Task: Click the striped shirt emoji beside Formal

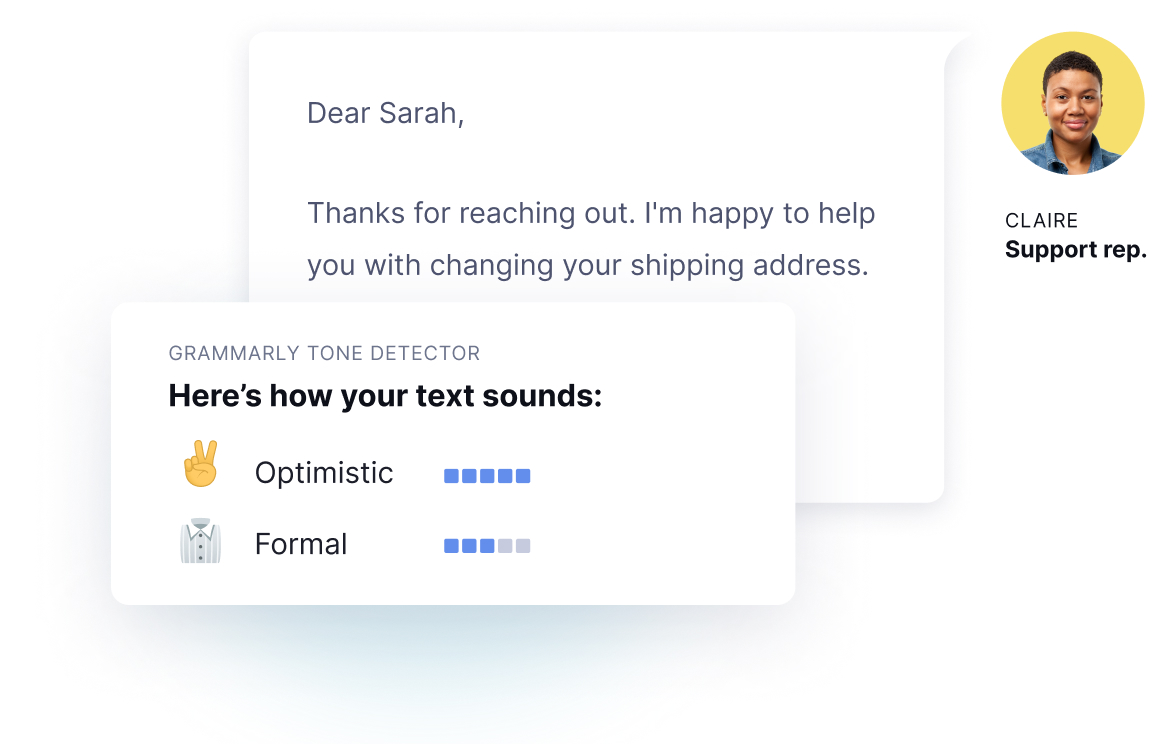Action: pyautogui.click(x=201, y=541)
